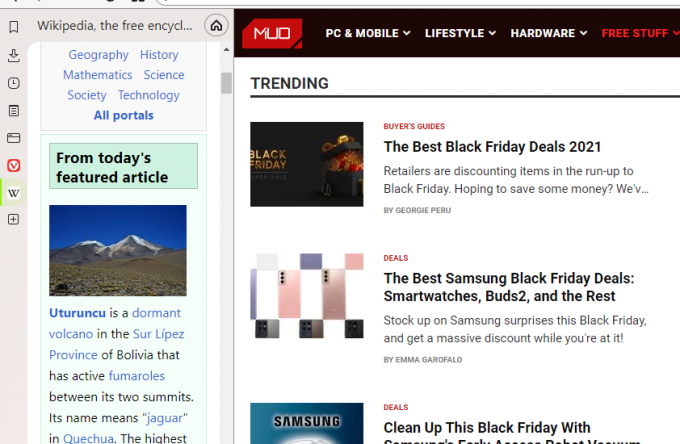Open the History panel clock icon

13,83
